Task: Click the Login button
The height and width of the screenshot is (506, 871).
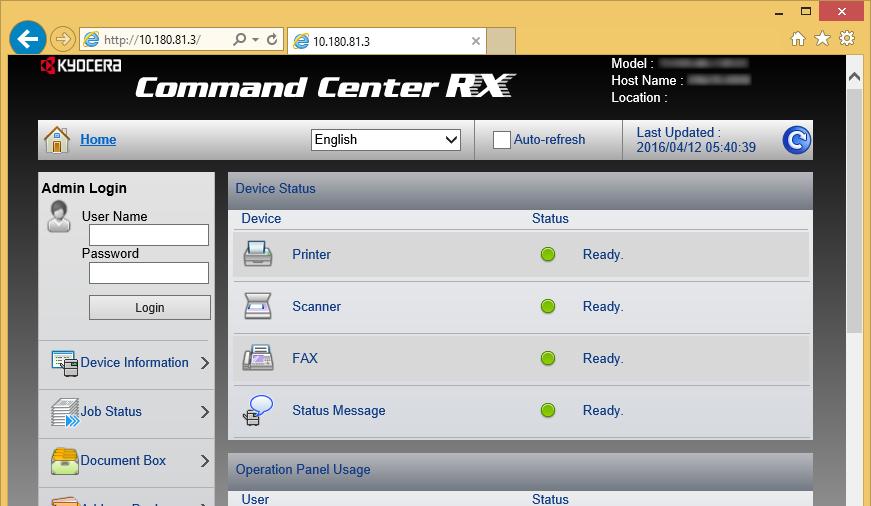Action: tap(149, 307)
